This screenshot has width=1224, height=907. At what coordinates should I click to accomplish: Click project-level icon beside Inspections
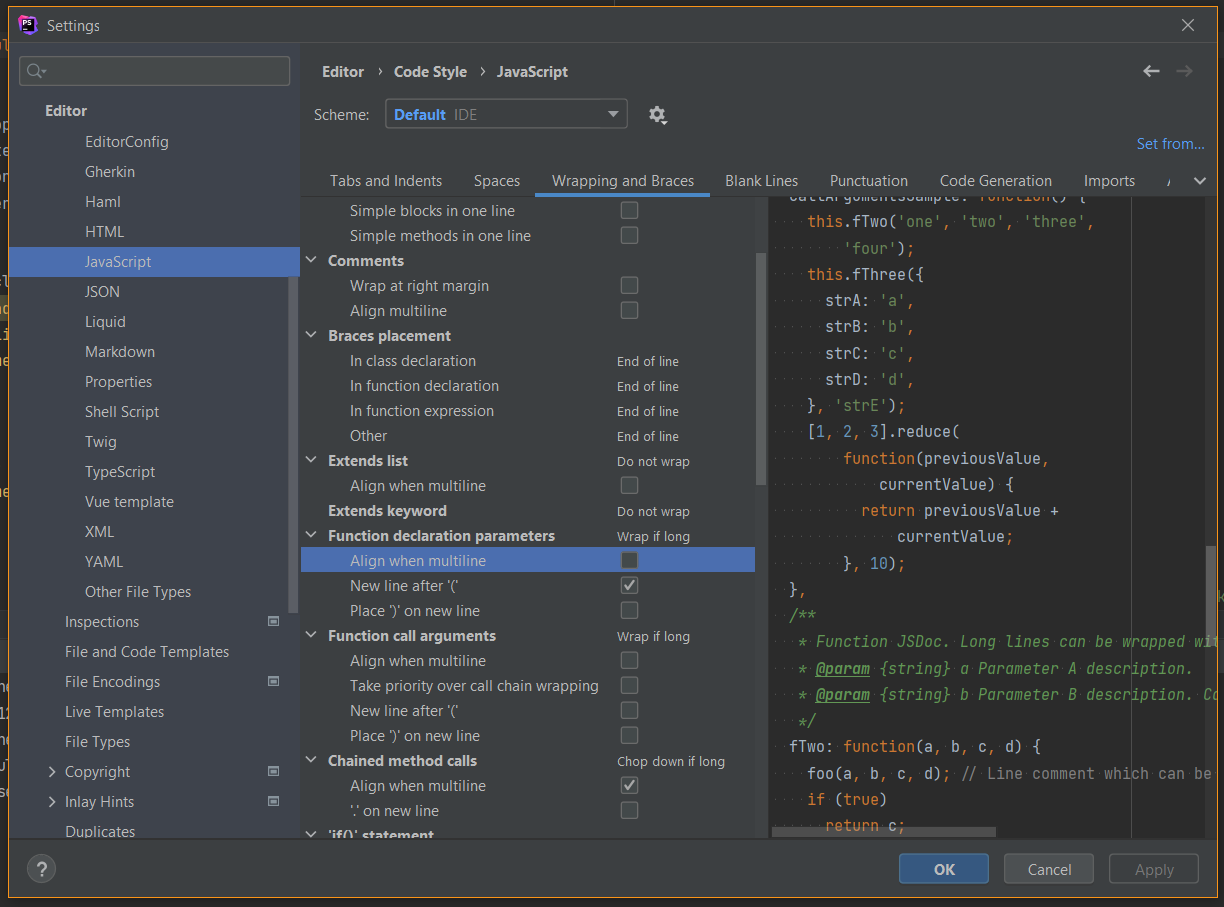click(273, 622)
